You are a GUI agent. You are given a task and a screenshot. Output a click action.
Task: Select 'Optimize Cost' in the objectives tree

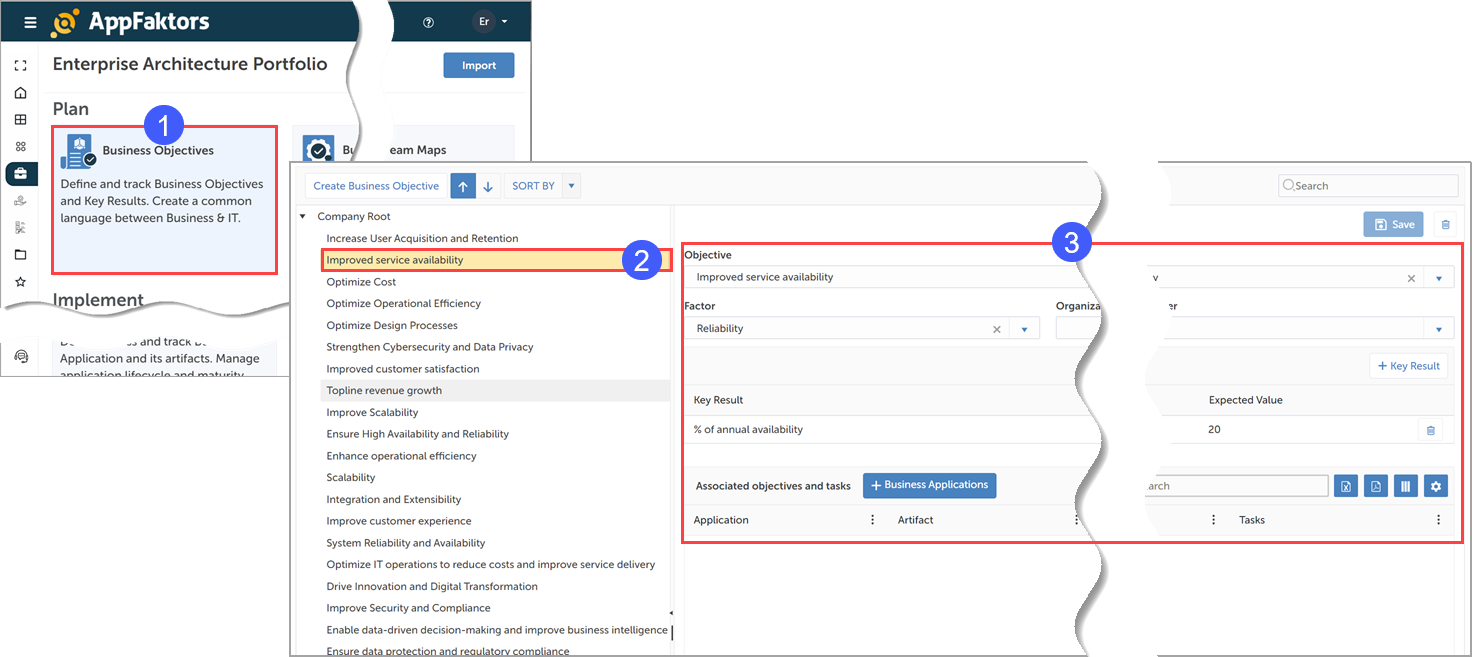[361, 282]
